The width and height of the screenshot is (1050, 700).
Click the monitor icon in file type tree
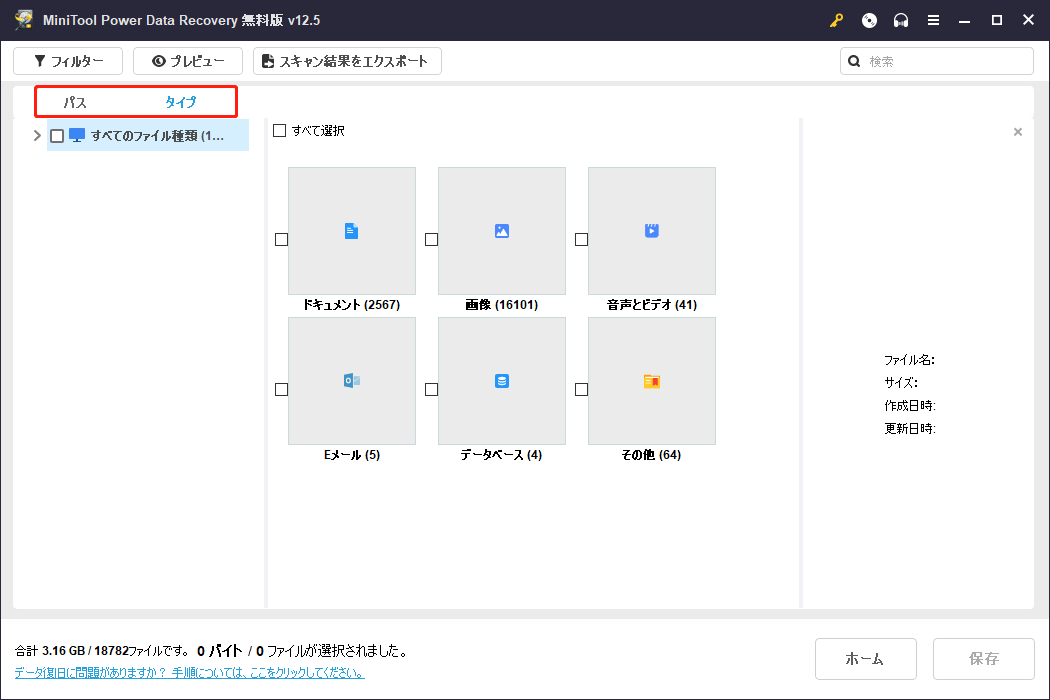[77, 135]
